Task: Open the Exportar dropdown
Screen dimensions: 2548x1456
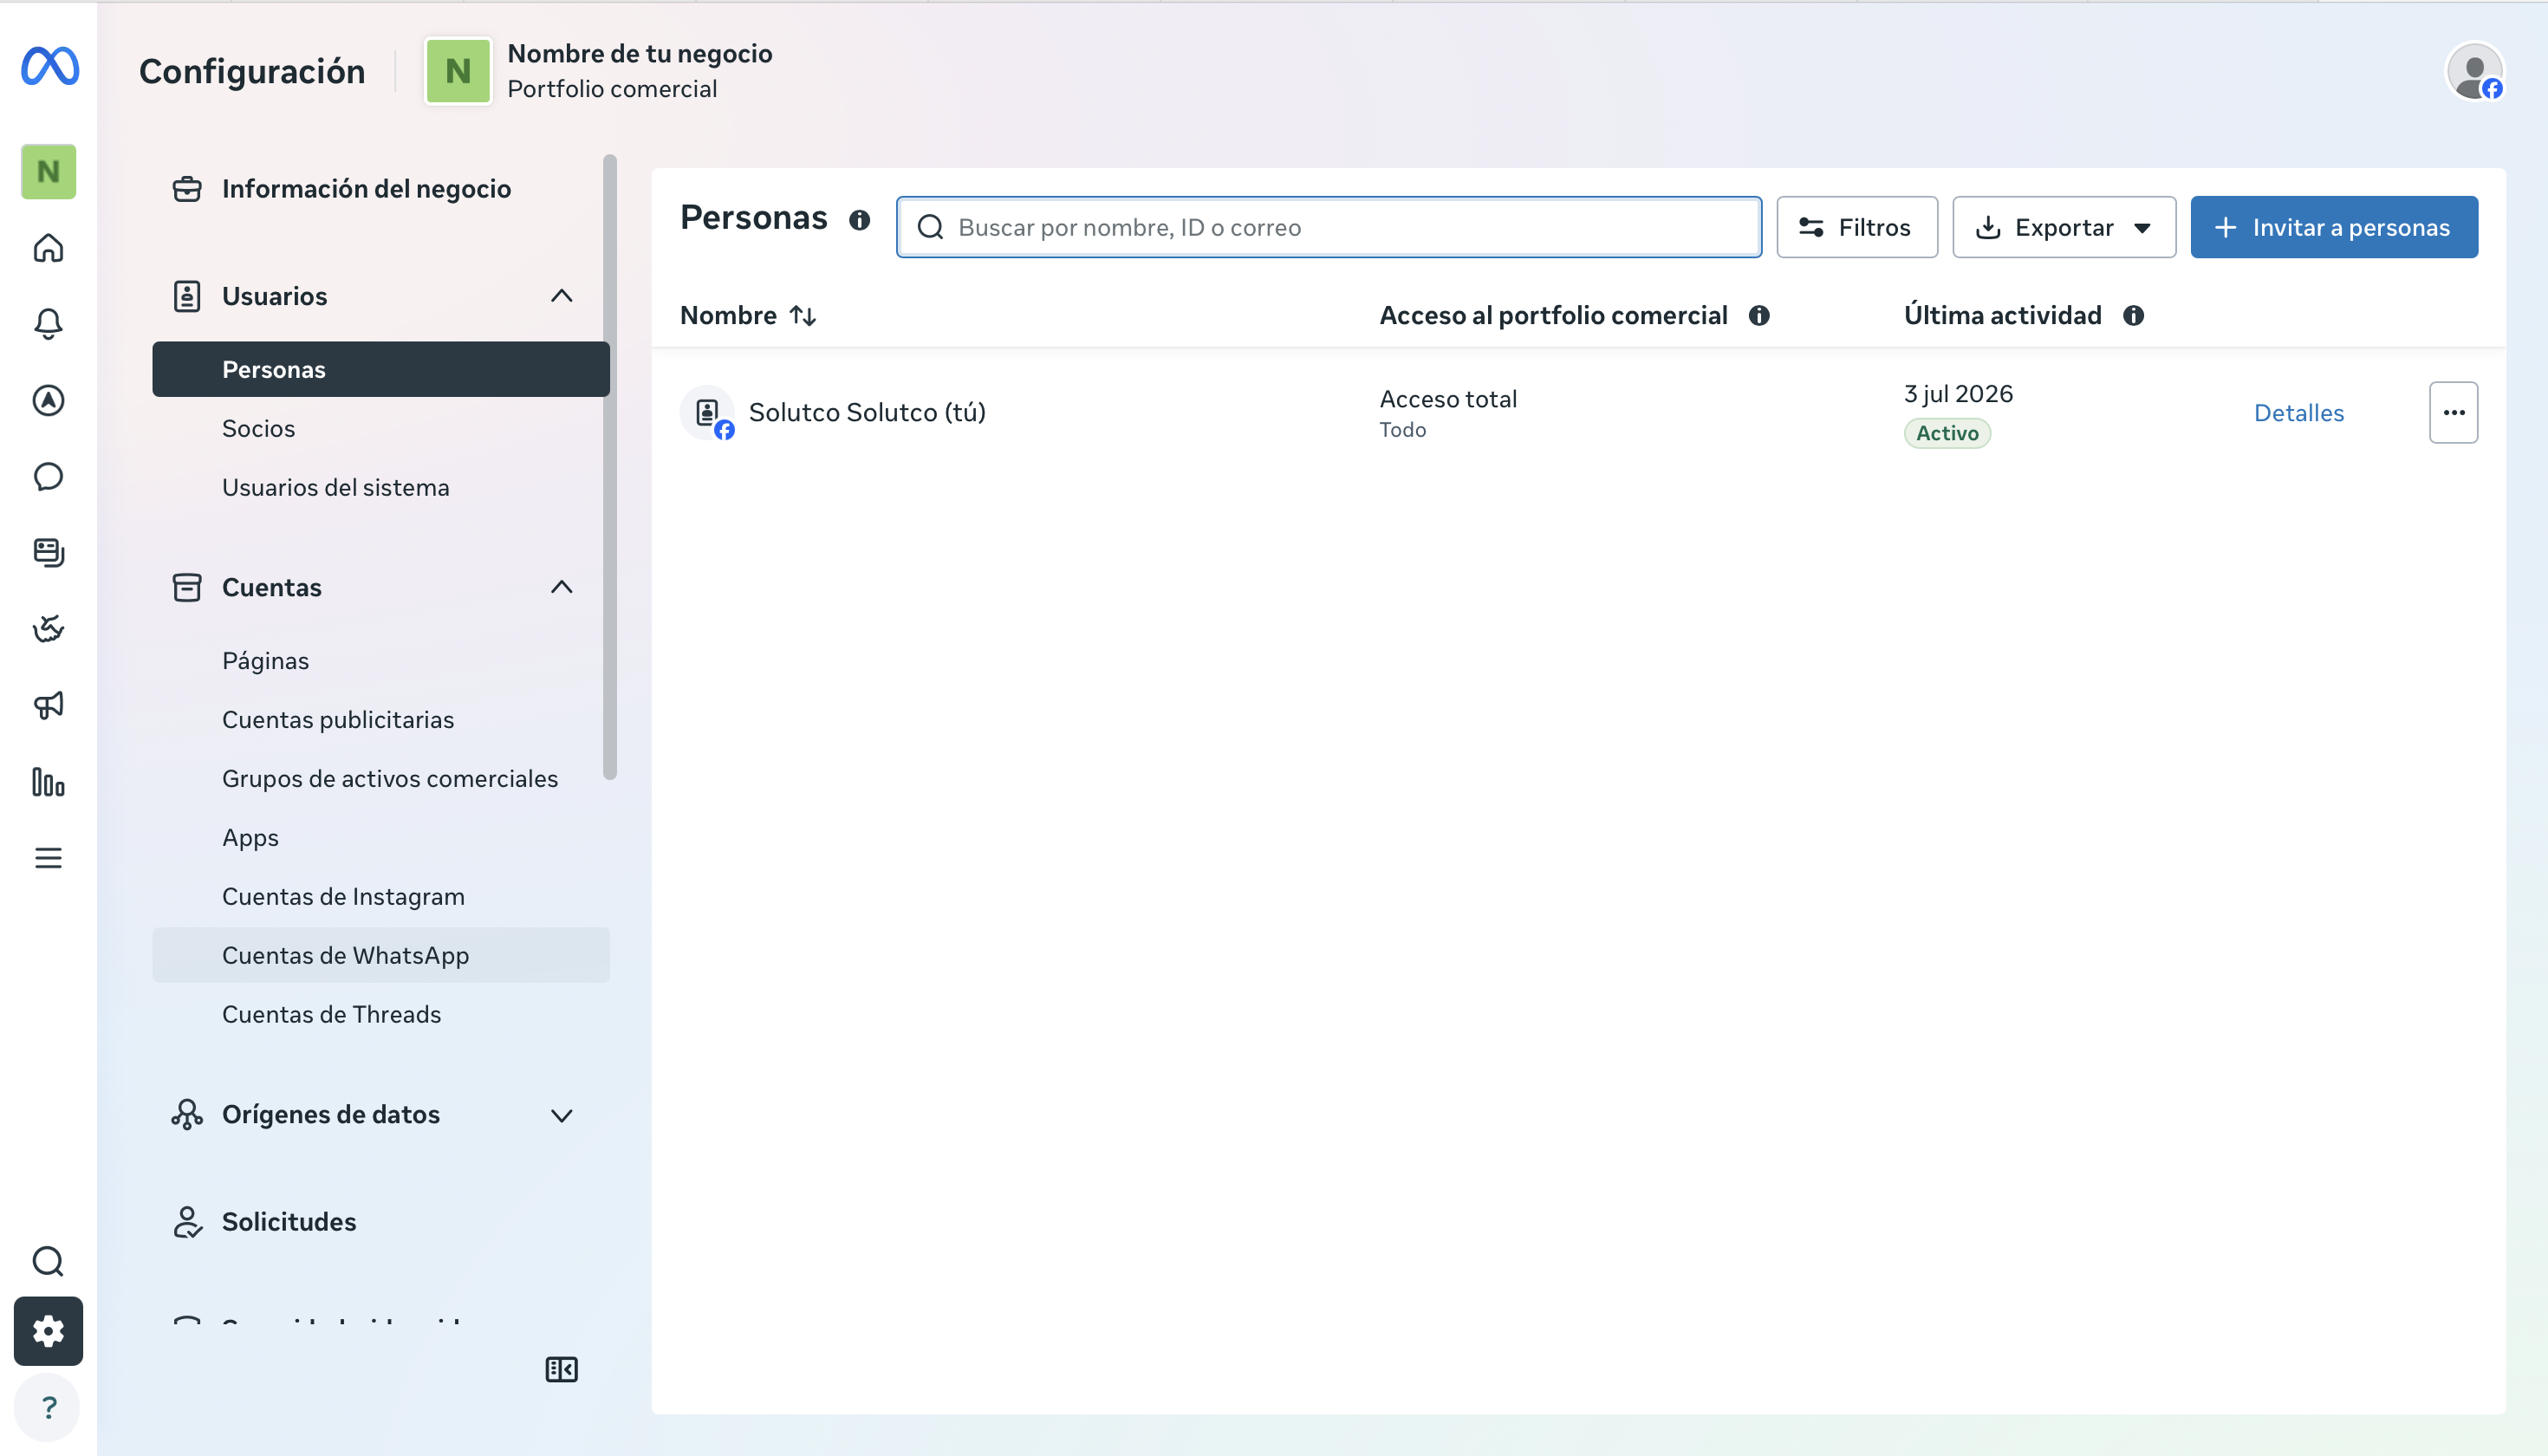Action: (x=2064, y=227)
